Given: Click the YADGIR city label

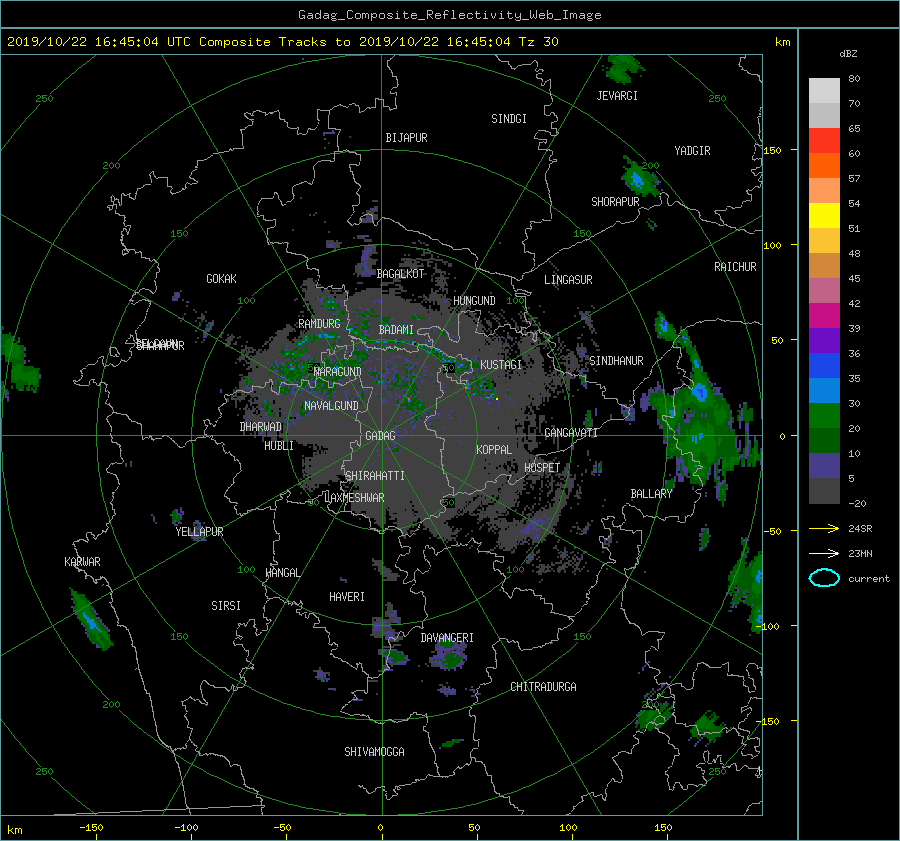Looking at the screenshot, I should pyautogui.click(x=692, y=151).
